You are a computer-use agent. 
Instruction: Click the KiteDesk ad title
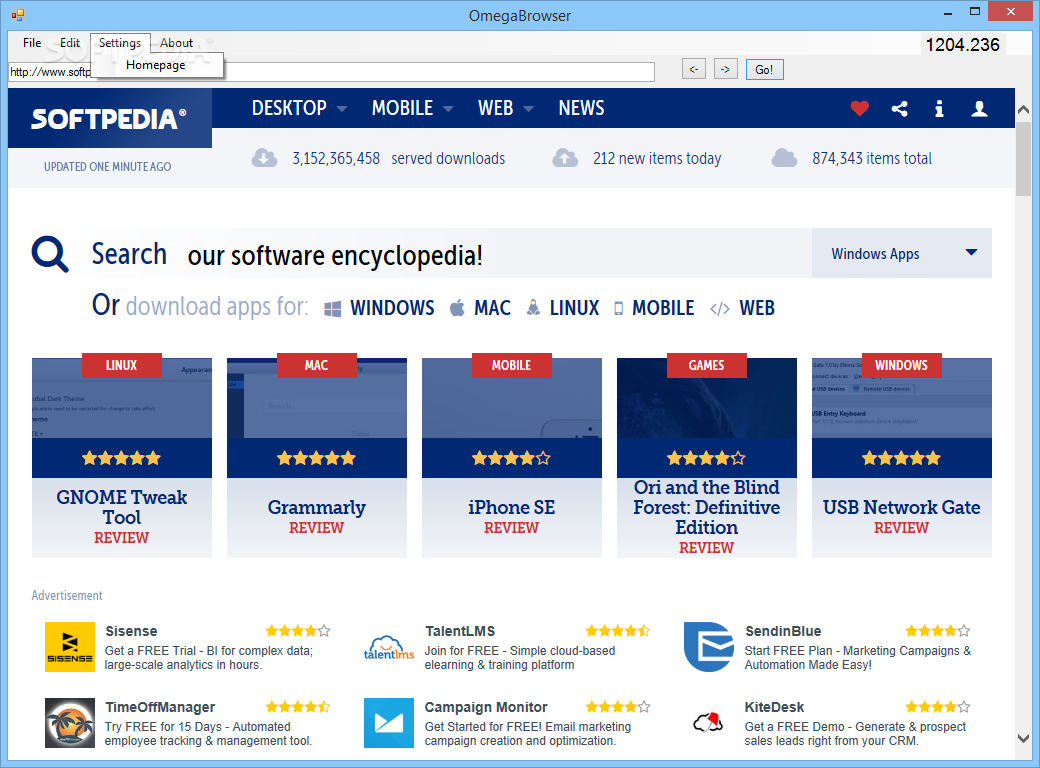tap(774, 708)
